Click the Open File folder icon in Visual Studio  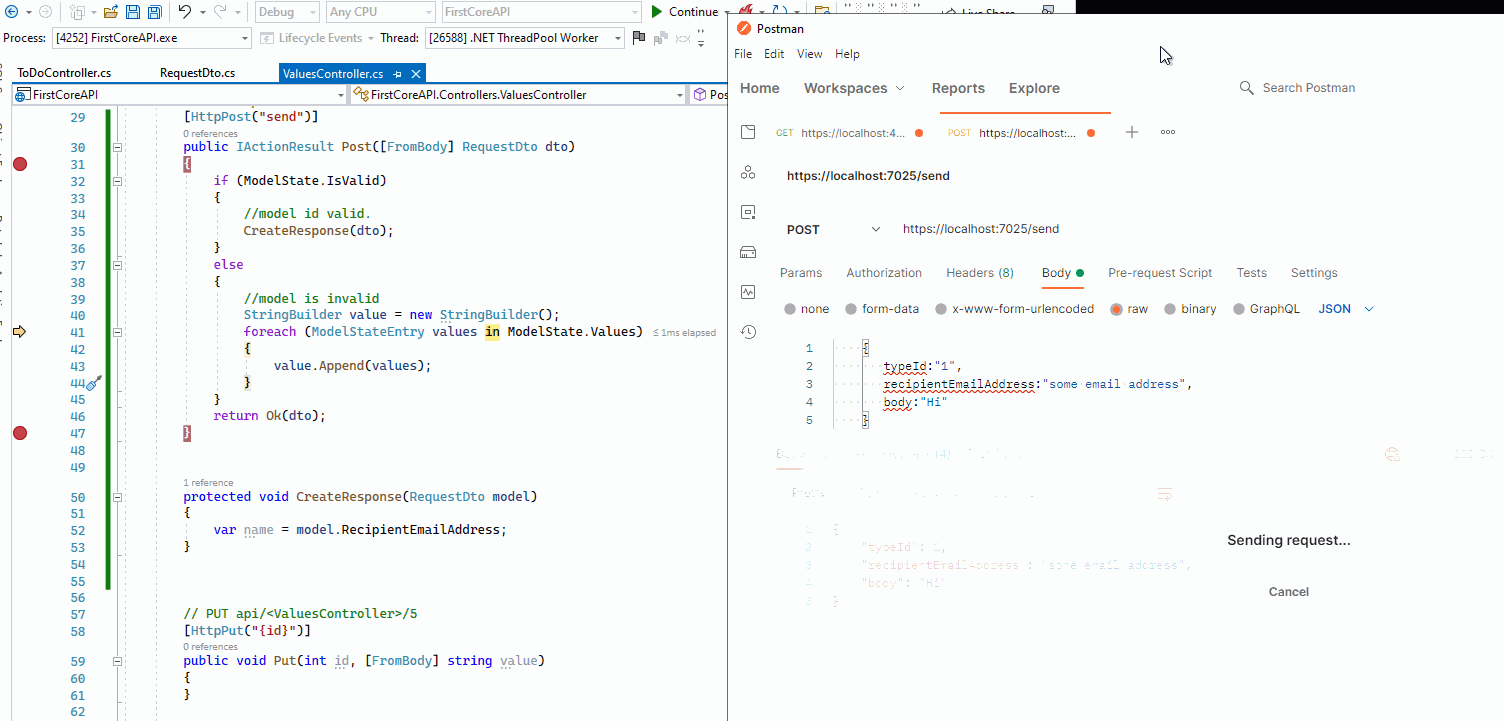click(x=111, y=12)
